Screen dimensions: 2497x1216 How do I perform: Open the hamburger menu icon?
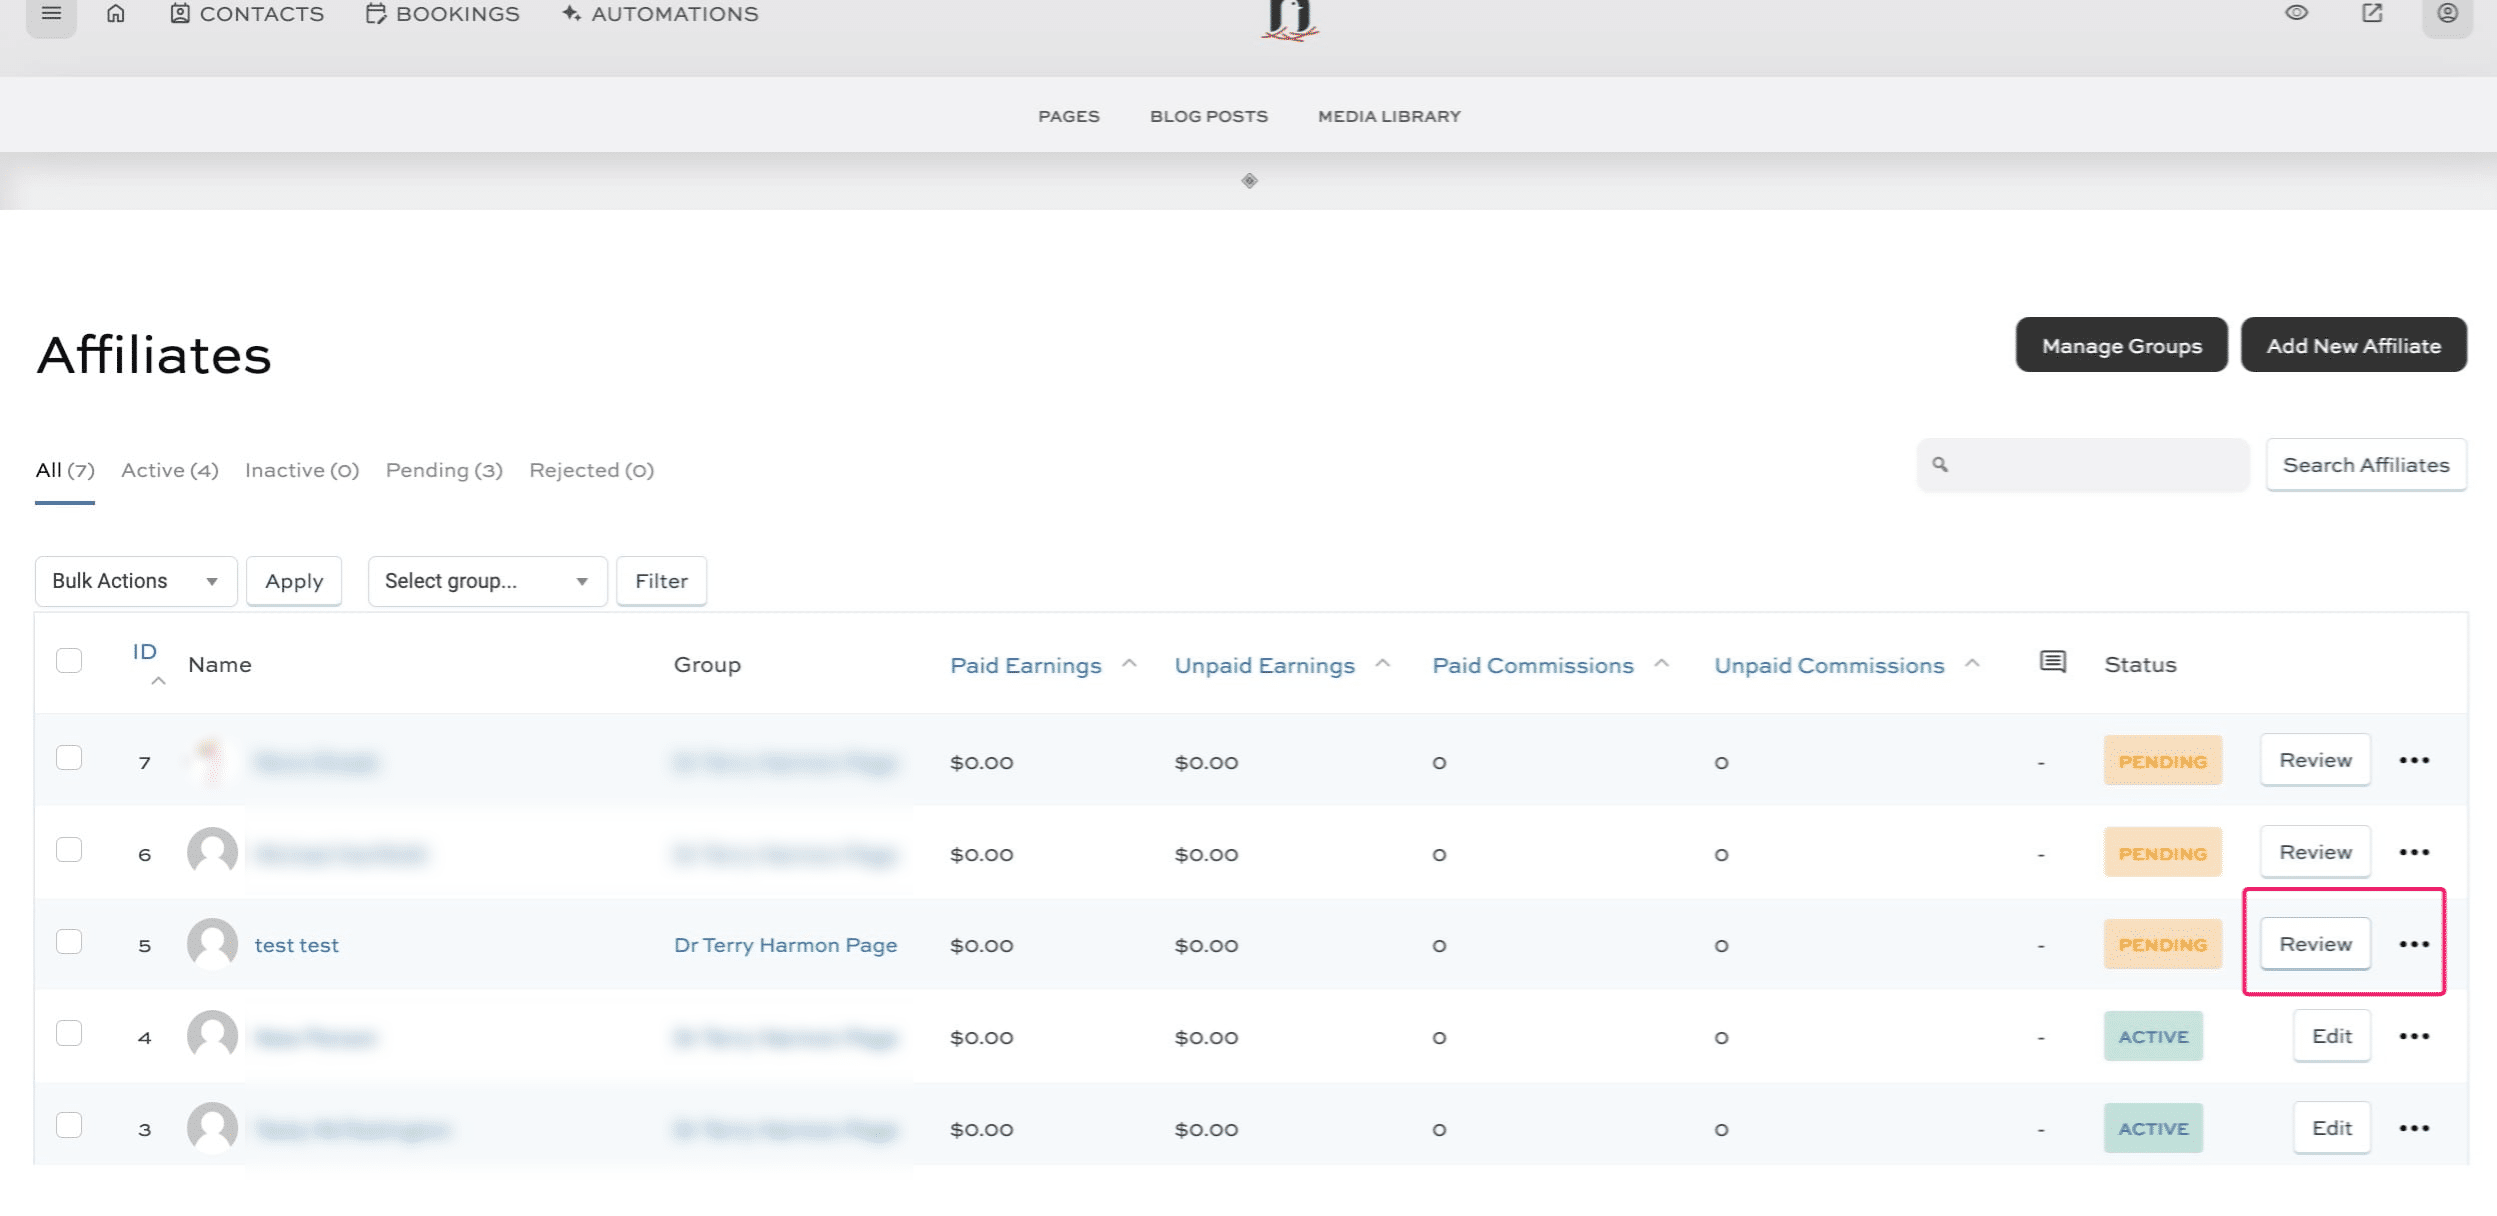[51, 14]
